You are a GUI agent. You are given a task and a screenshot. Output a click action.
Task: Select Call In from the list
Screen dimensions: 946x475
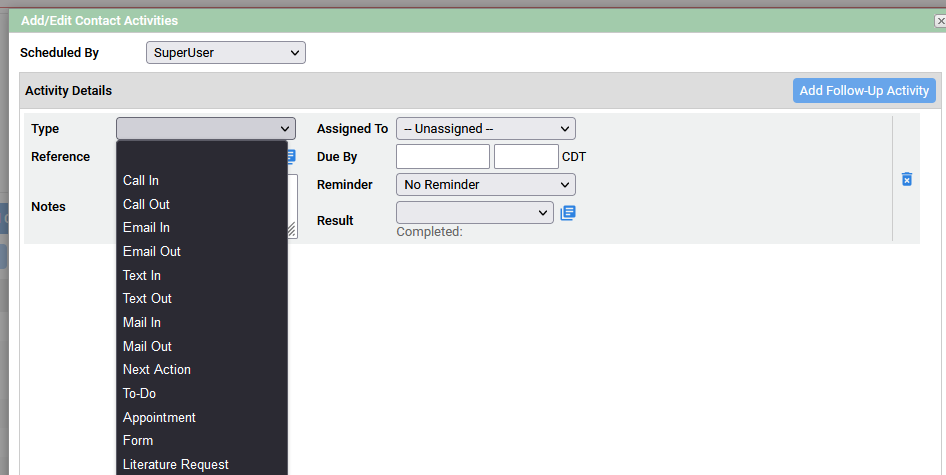[x=202, y=180]
